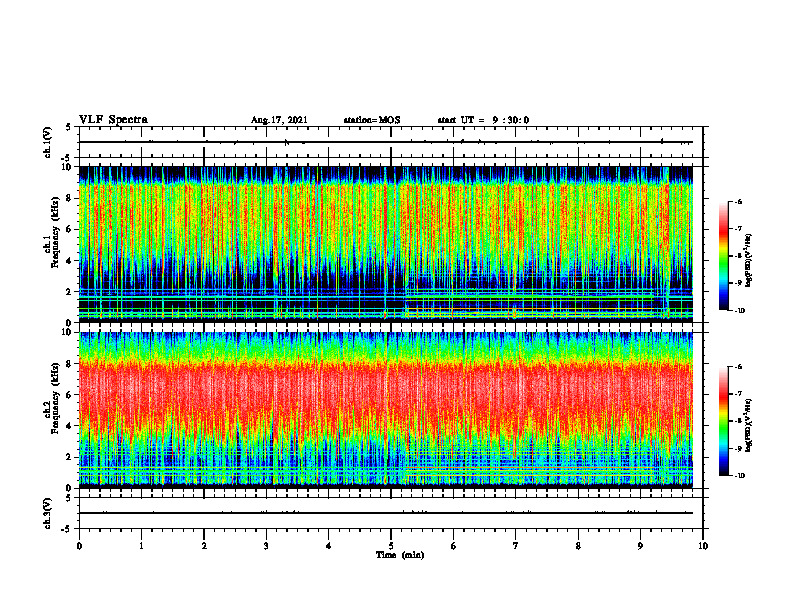792x612 pixels.
Task: Click the ch.1 voltage waveform trace
Action: pyautogui.click(x=386, y=142)
